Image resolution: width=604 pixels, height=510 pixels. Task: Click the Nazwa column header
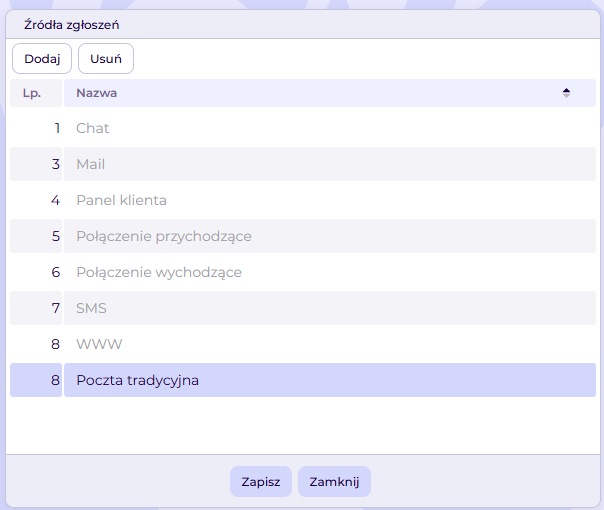click(x=330, y=93)
